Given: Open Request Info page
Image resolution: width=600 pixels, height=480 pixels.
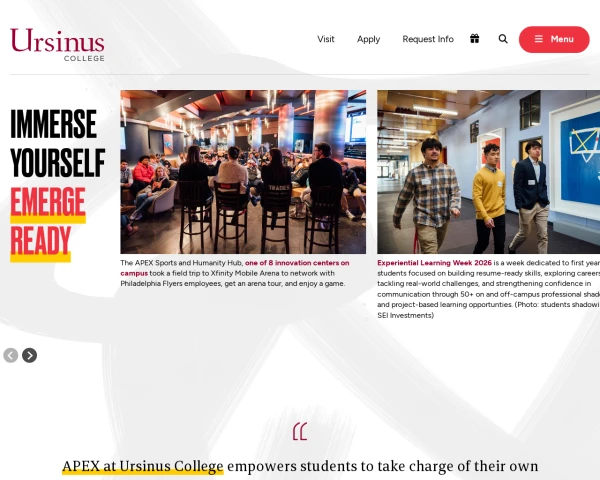Looking at the screenshot, I should point(428,39).
